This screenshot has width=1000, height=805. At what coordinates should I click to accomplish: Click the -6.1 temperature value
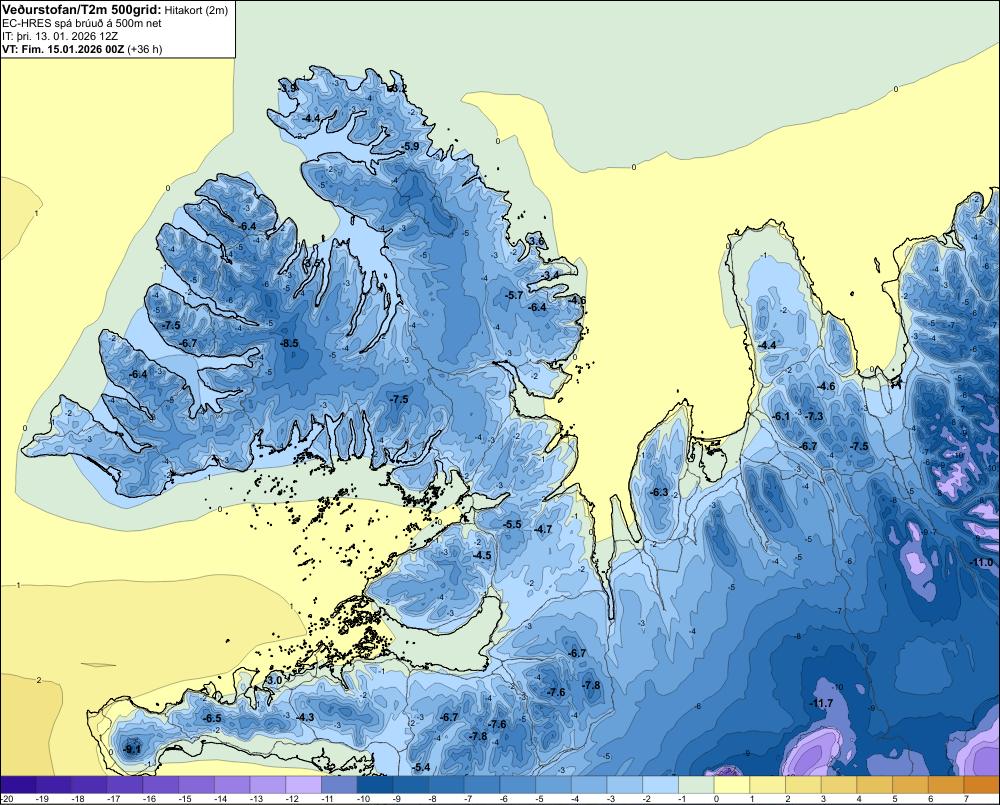pyautogui.click(x=781, y=417)
